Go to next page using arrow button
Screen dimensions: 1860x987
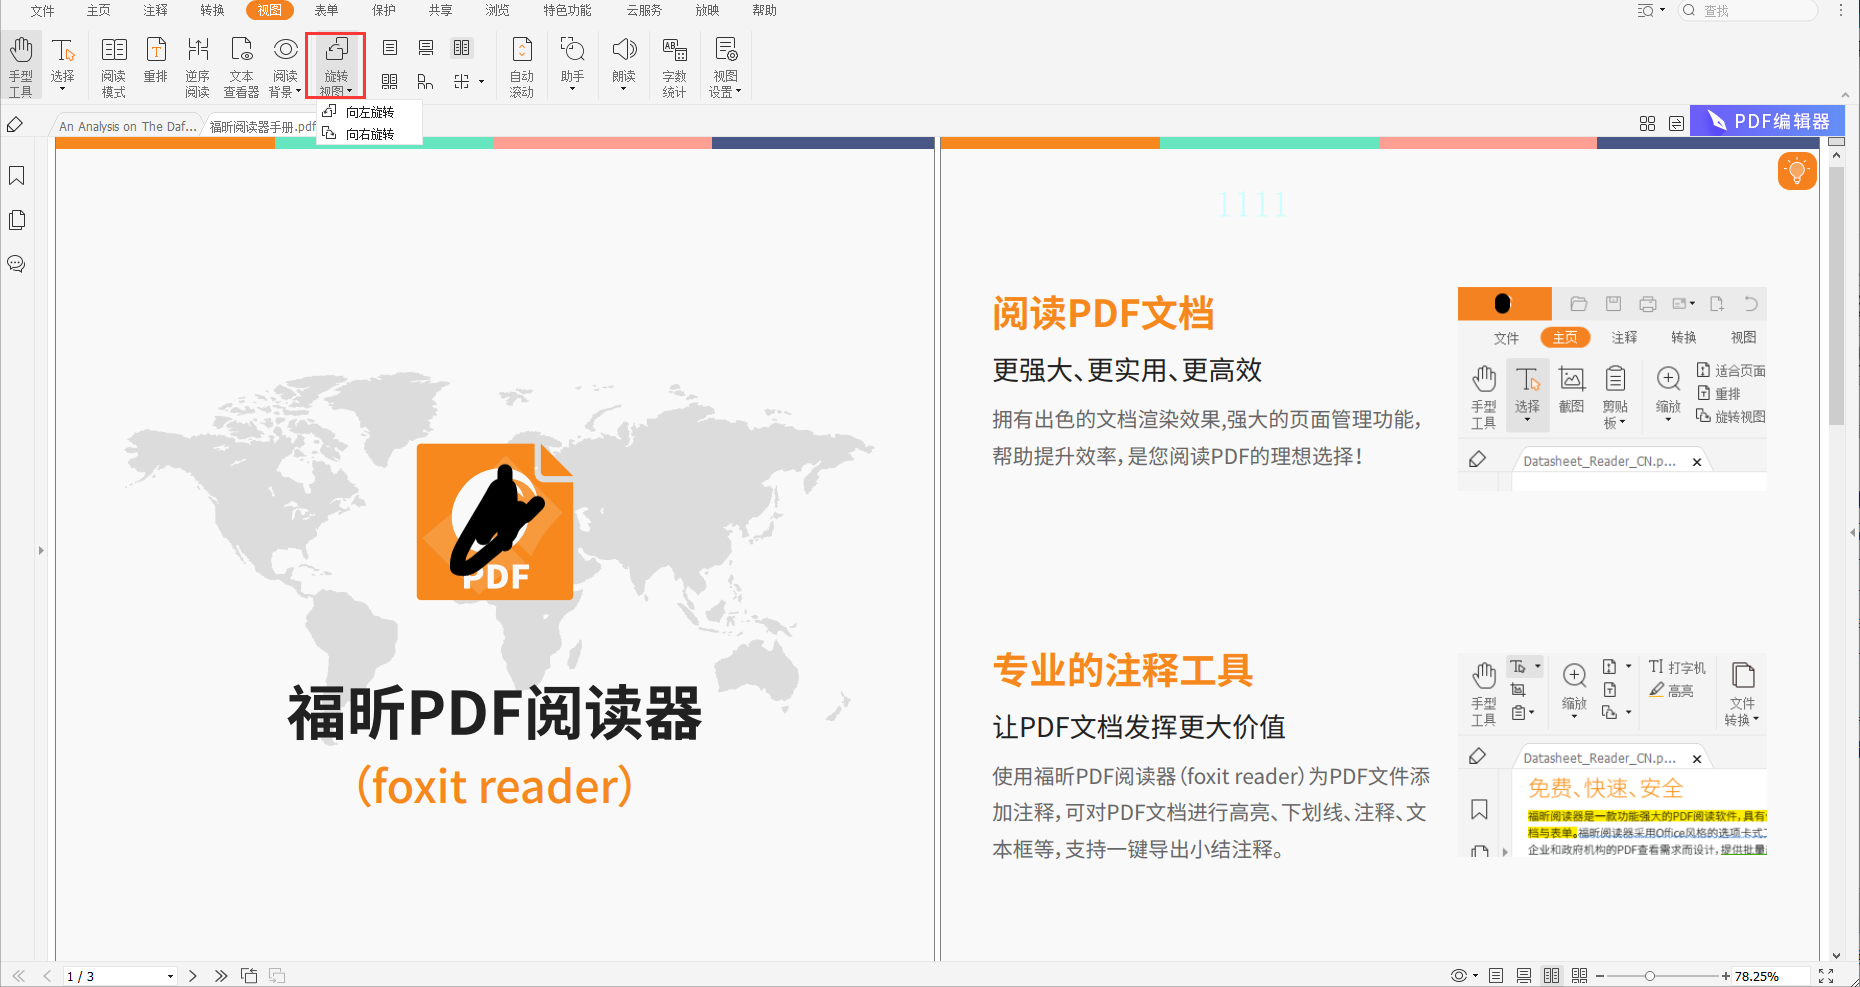pos(192,976)
